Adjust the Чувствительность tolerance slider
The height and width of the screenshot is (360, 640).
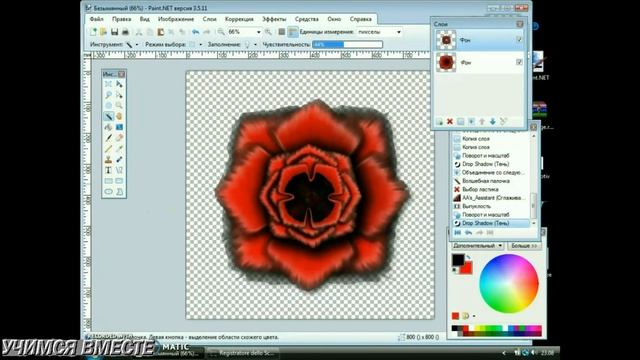coord(347,44)
